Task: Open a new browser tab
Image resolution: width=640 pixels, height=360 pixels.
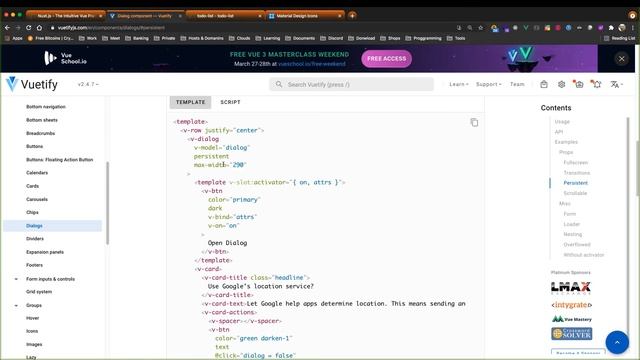Action: pos(352,16)
